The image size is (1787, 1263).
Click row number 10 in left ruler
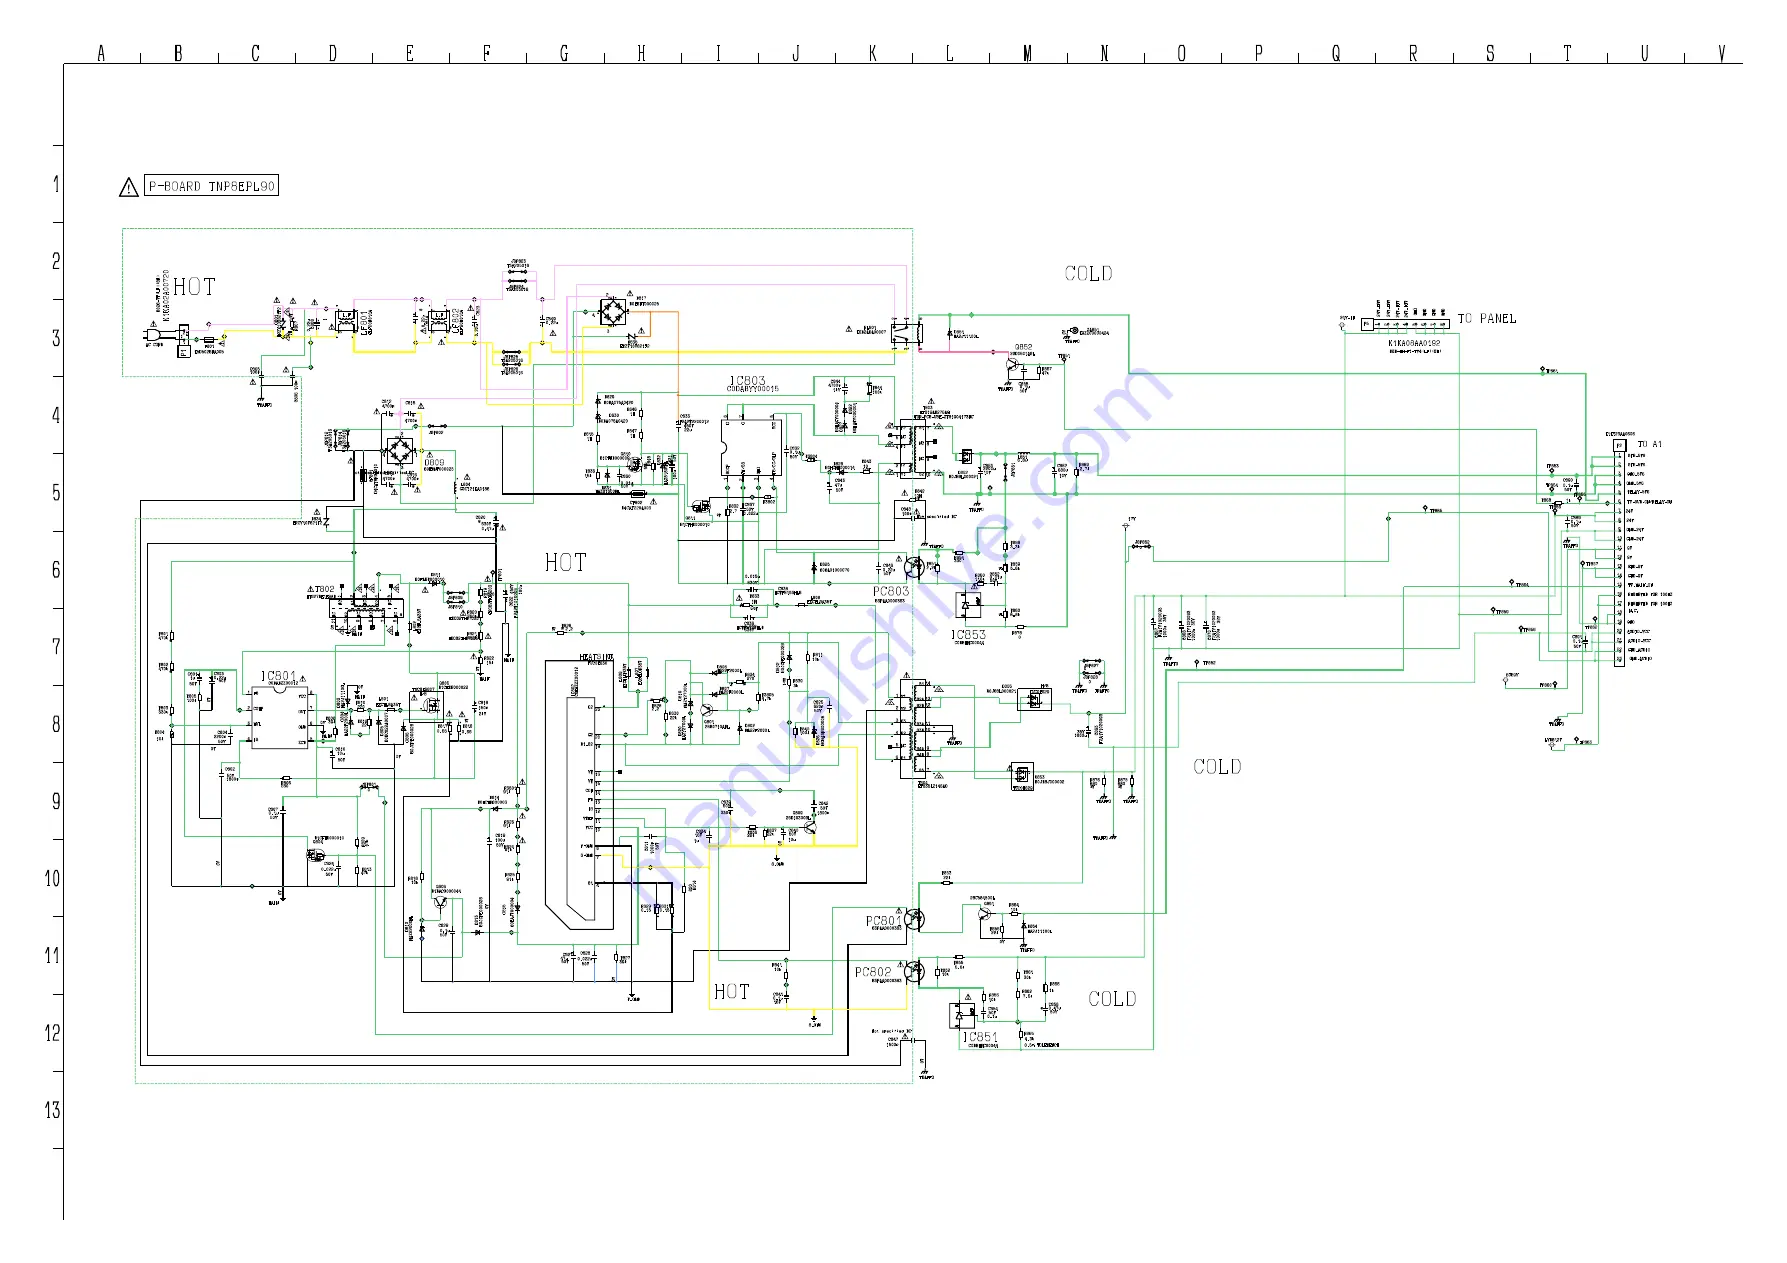pyautogui.click(x=52, y=879)
